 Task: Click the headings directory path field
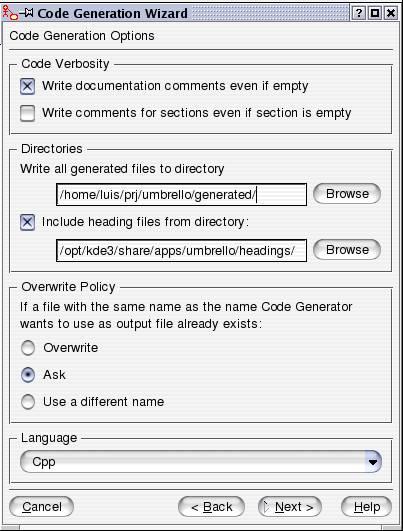click(x=182, y=251)
